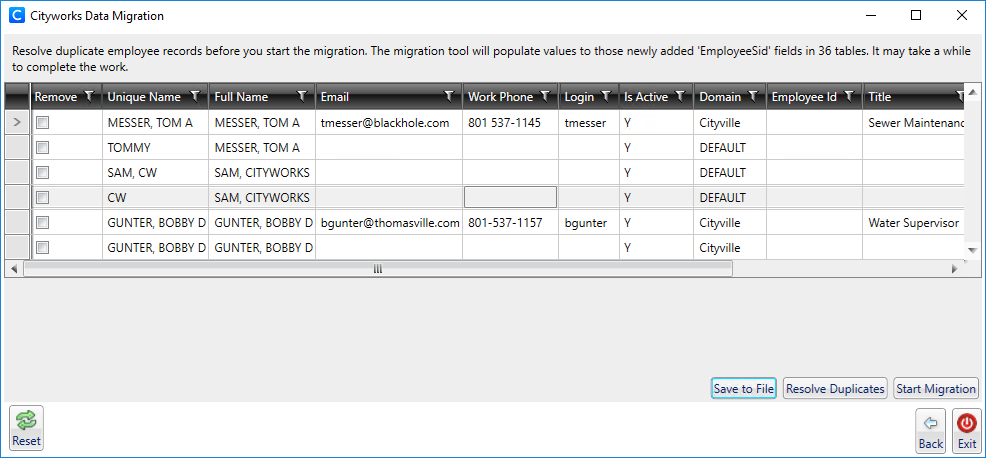The width and height of the screenshot is (986, 458).
Task: Click the Email column filter funnel
Action: [449, 97]
